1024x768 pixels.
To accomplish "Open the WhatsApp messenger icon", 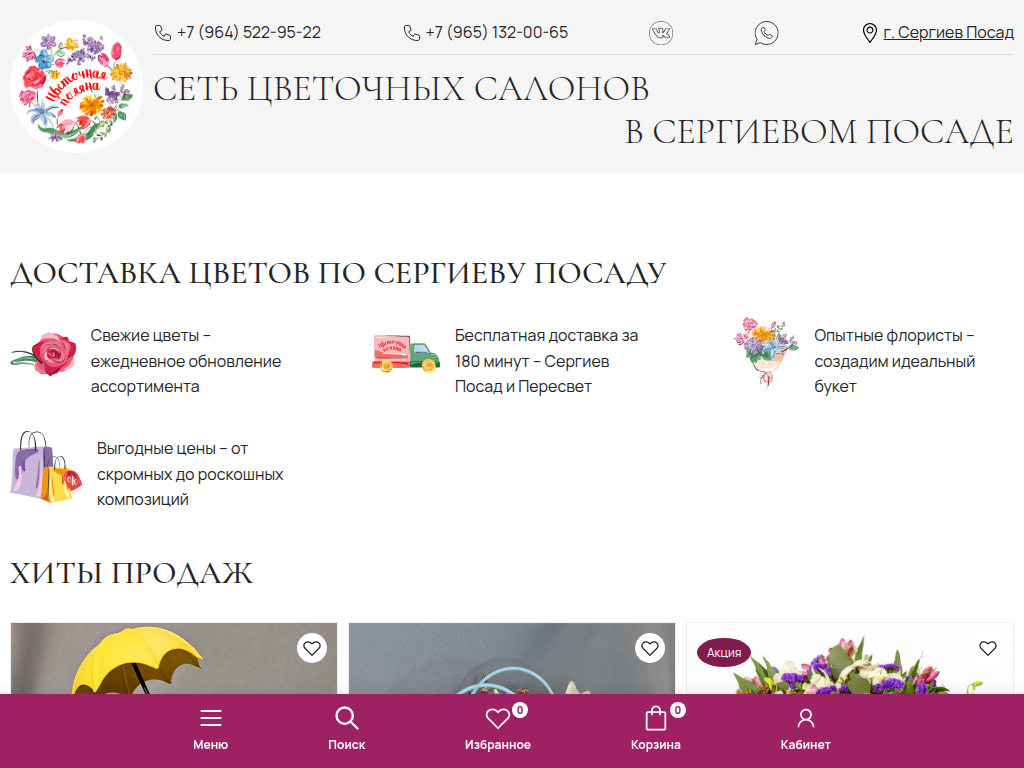I will [766, 32].
